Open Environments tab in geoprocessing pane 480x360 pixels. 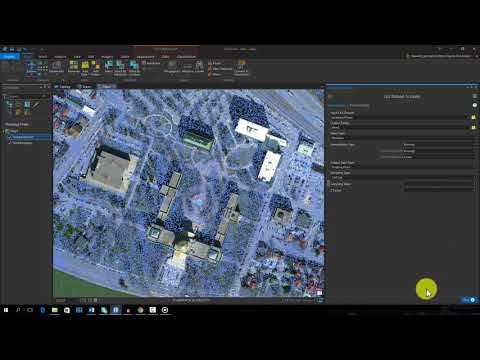coord(359,105)
